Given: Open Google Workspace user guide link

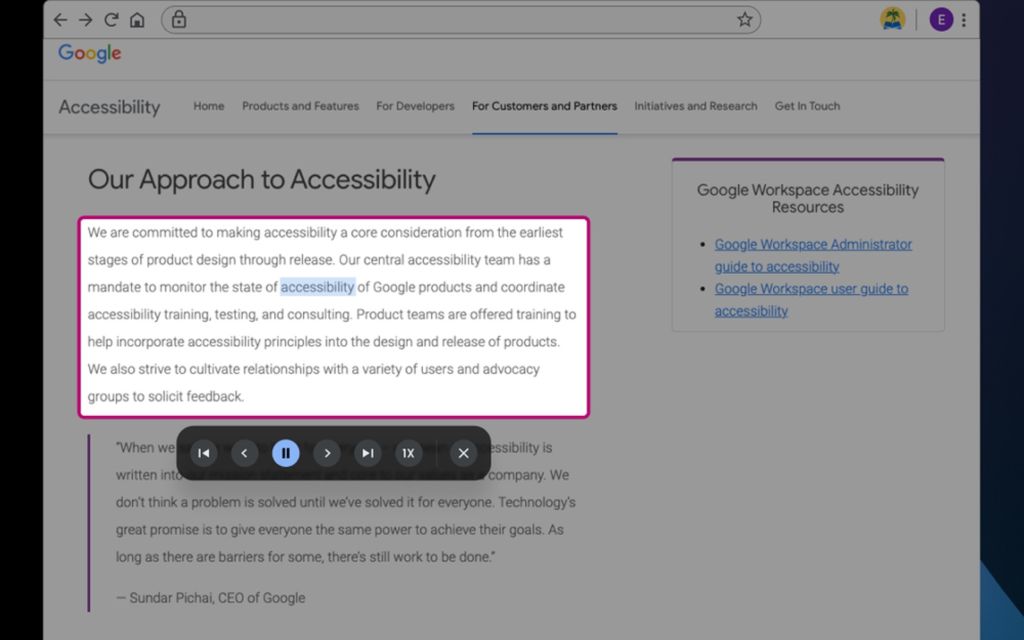Looking at the screenshot, I should 811,300.
